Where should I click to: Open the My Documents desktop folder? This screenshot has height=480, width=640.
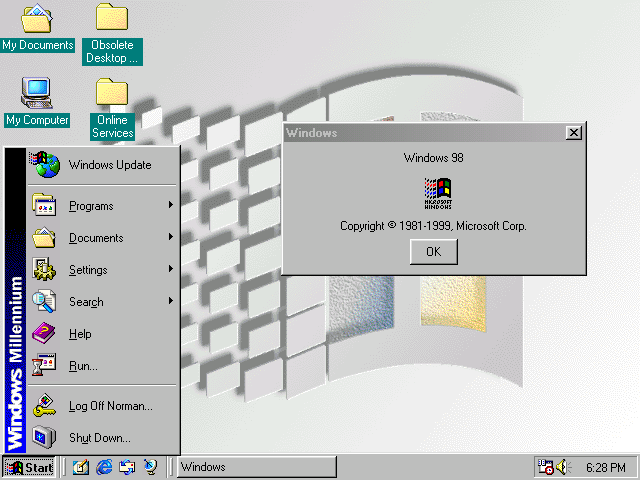37,18
